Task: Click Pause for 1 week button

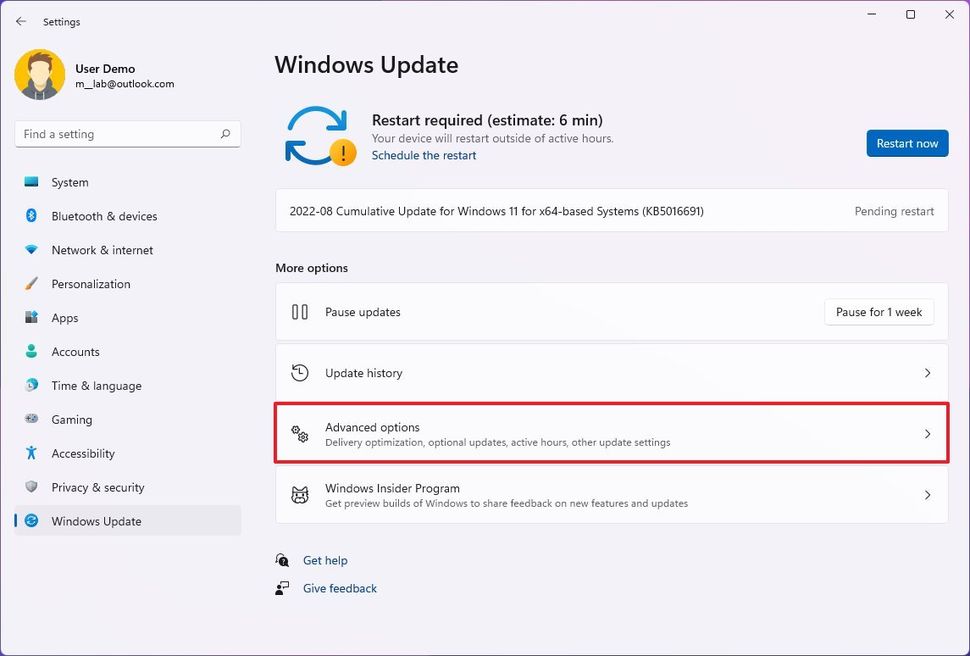Action: click(x=879, y=312)
